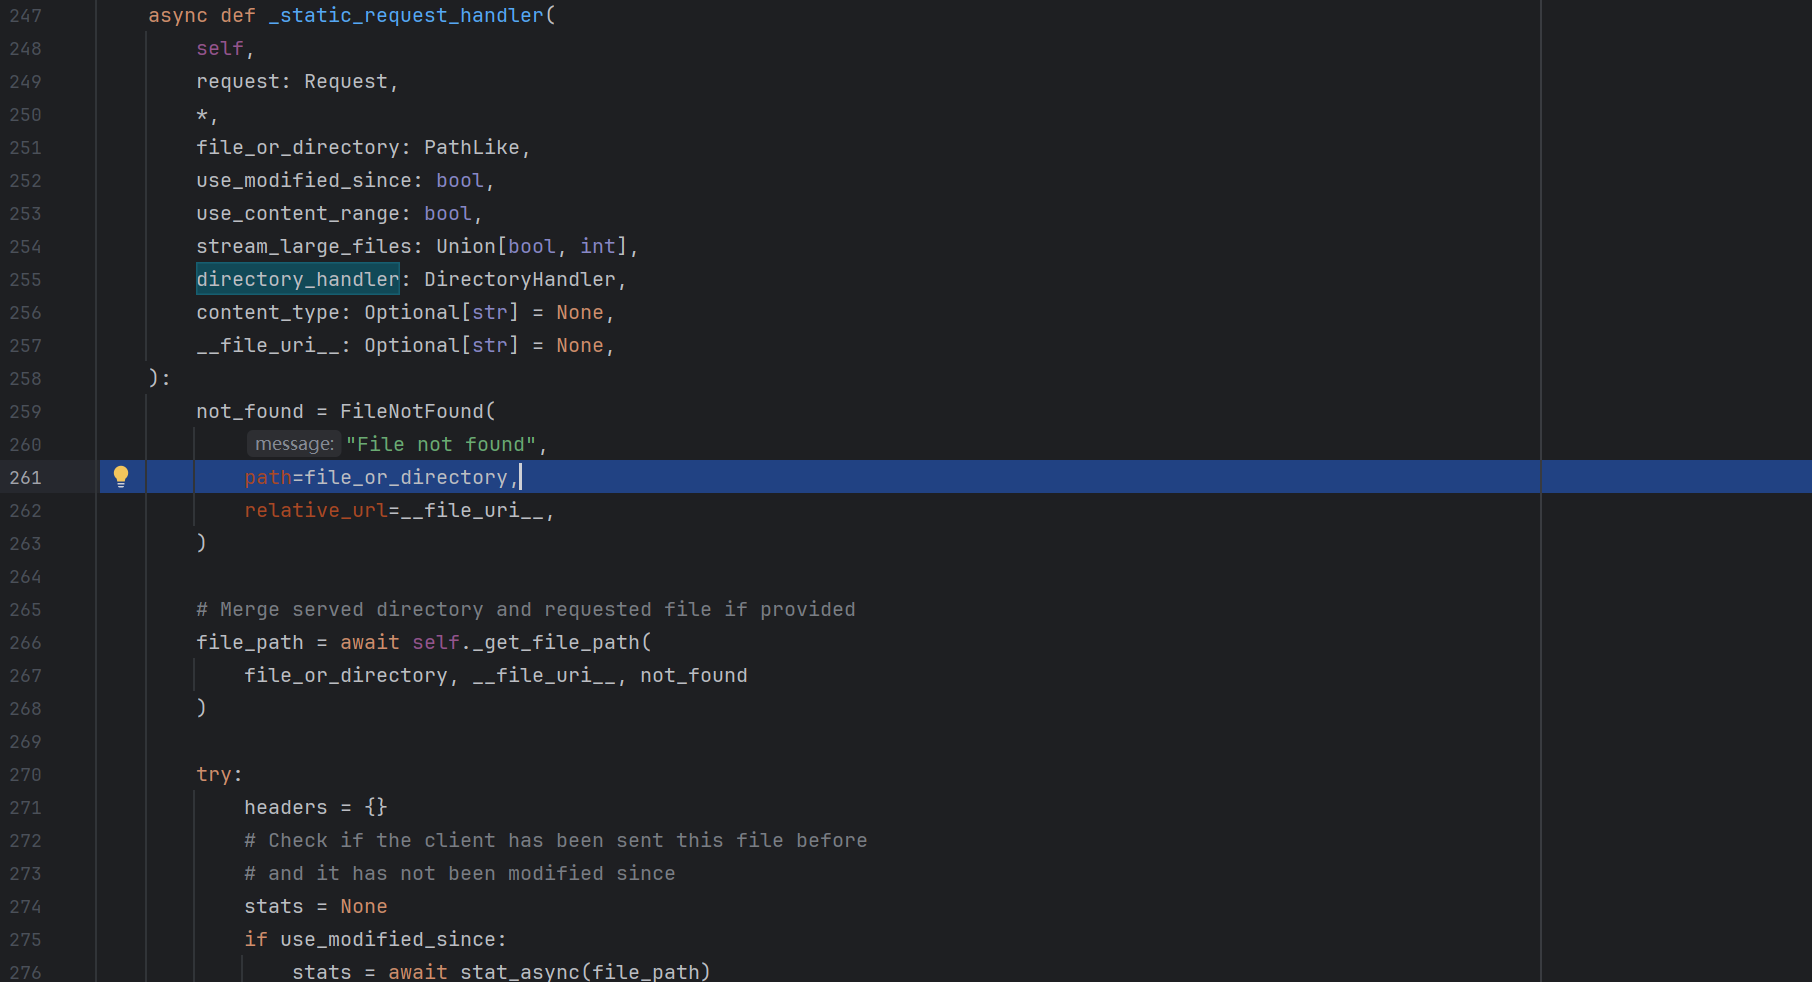Image resolution: width=1812 pixels, height=982 pixels.
Task: Click __file_uri__ parameter on line 257
Action: (268, 345)
